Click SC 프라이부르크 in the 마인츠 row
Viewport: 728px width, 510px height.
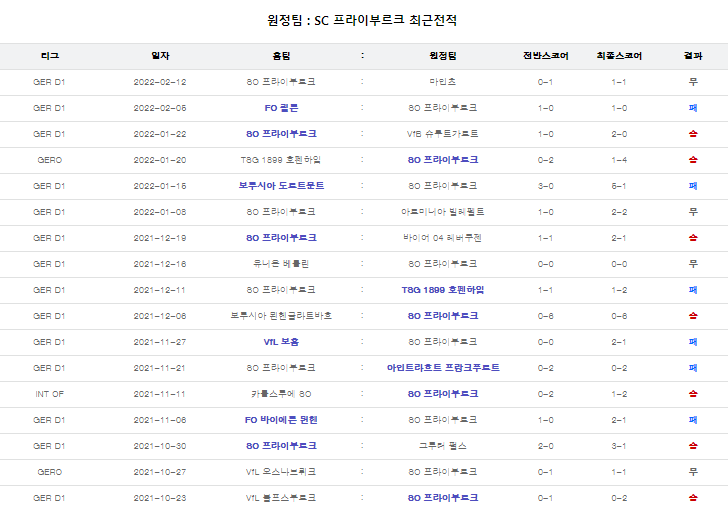coord(281,82)
